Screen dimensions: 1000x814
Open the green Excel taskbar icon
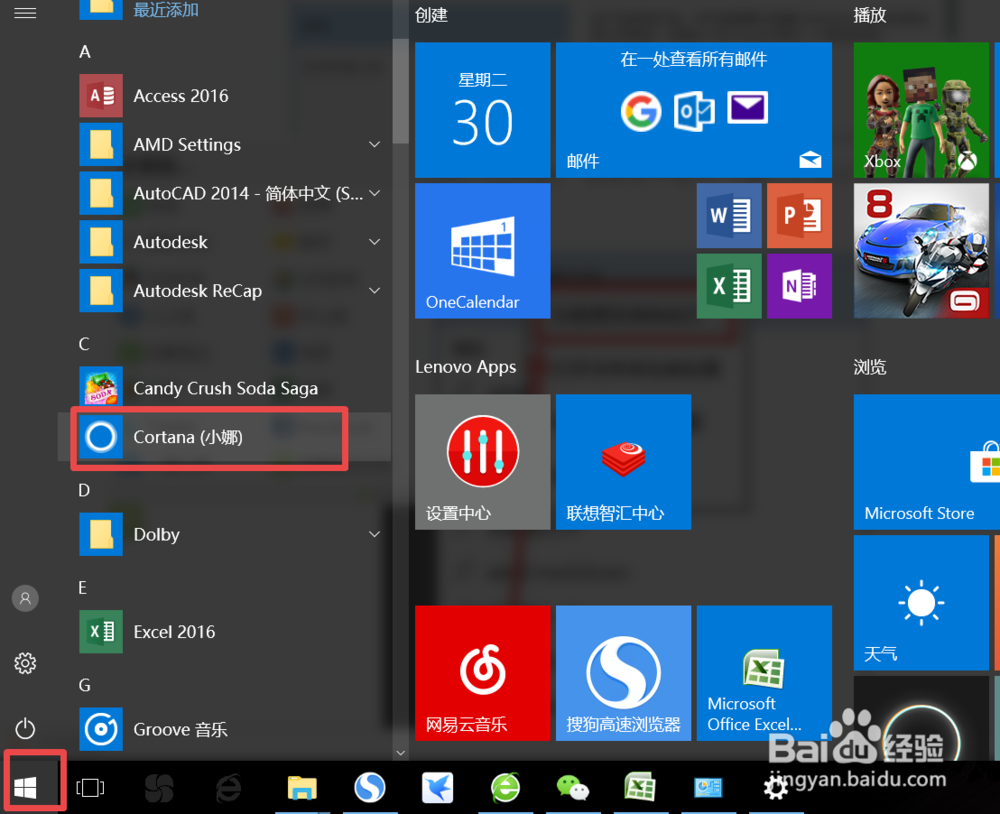(x=640, y=787)
